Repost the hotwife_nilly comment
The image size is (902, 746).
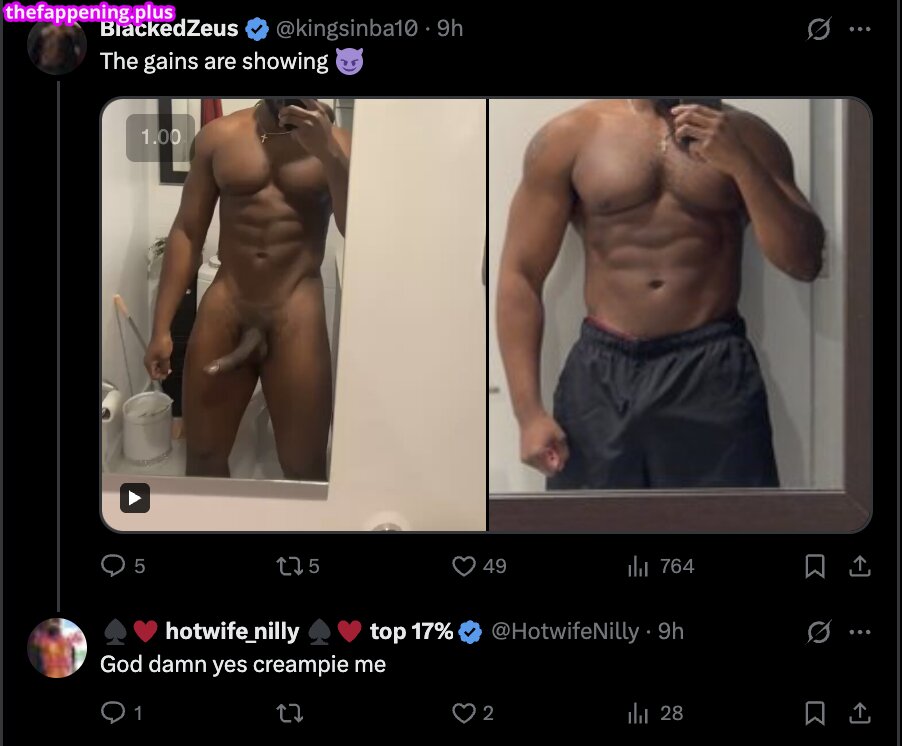289,714
